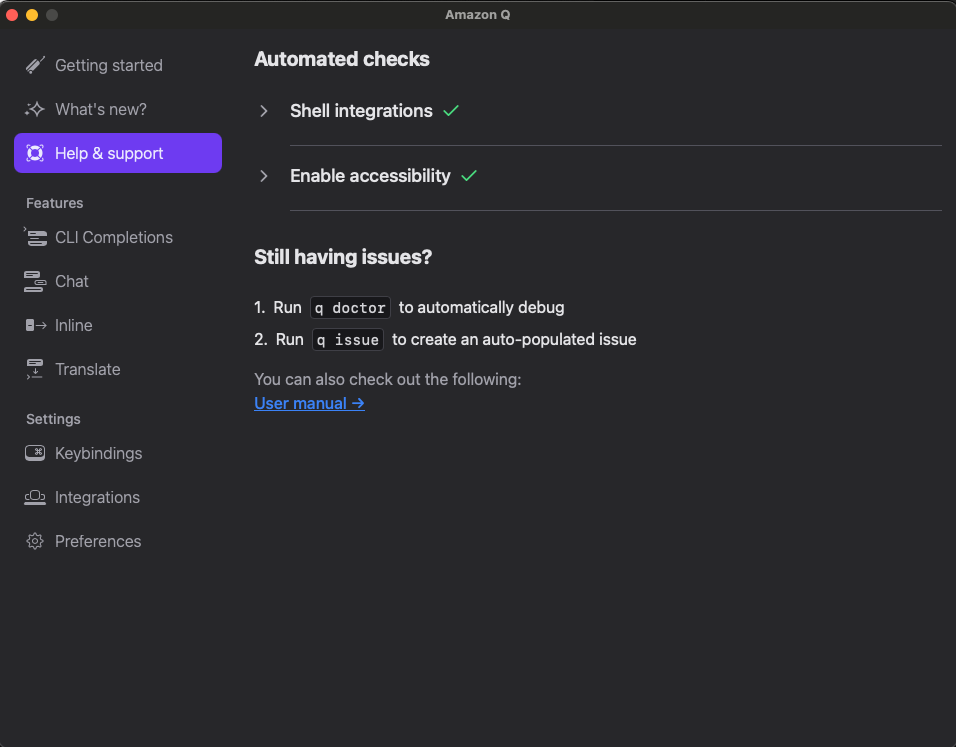Click the green check next to Shell integrations
The image size is (956, 747).
(x=451, y=111)
